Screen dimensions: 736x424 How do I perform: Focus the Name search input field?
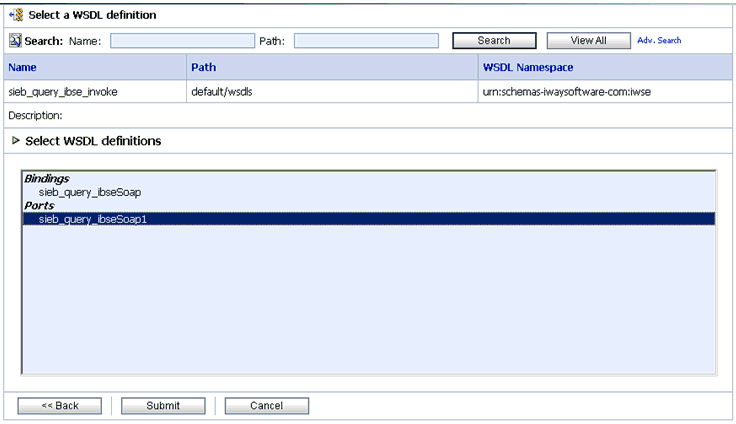tap(182, 41)
